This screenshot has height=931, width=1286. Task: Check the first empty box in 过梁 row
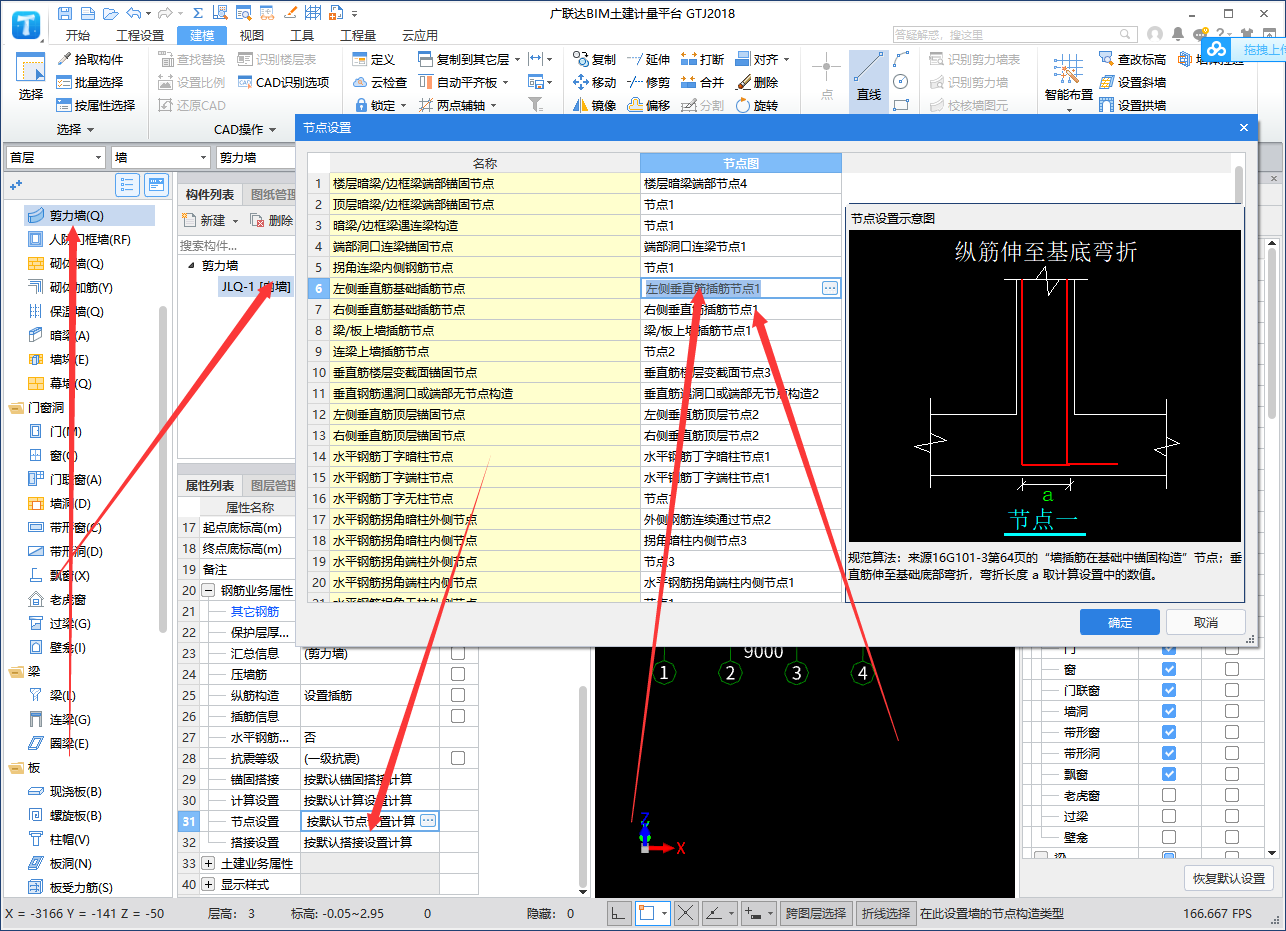point(1169,816)
